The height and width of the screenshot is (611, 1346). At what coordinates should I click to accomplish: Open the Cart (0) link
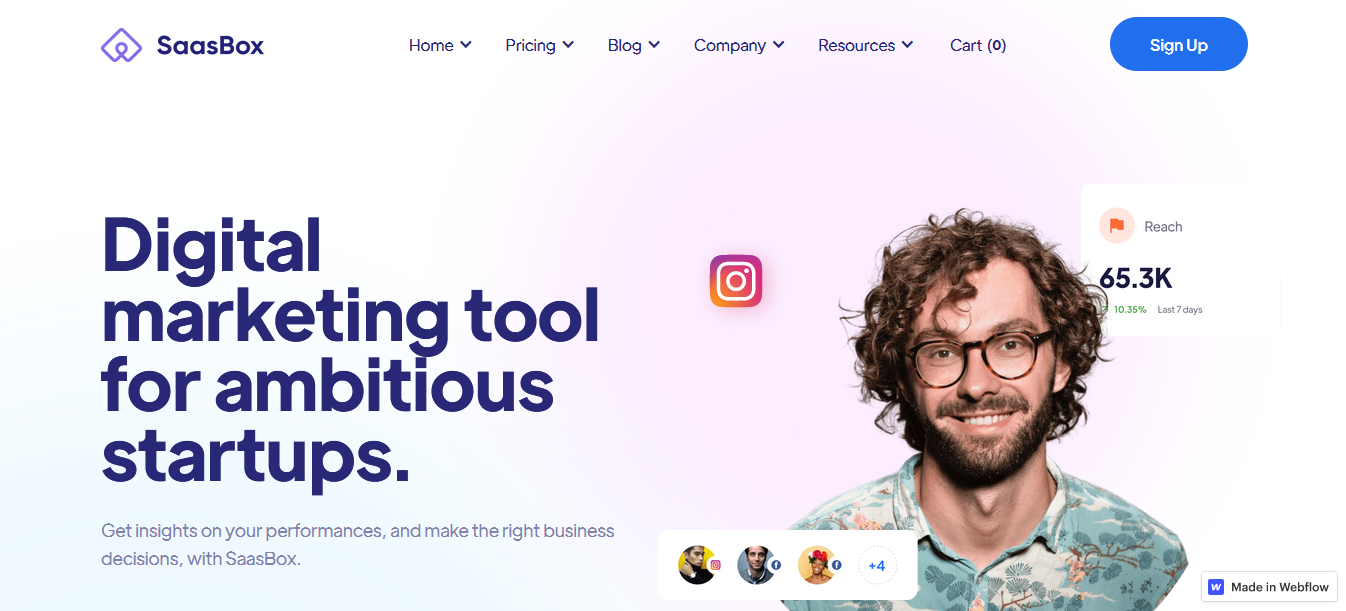[978, 45]
